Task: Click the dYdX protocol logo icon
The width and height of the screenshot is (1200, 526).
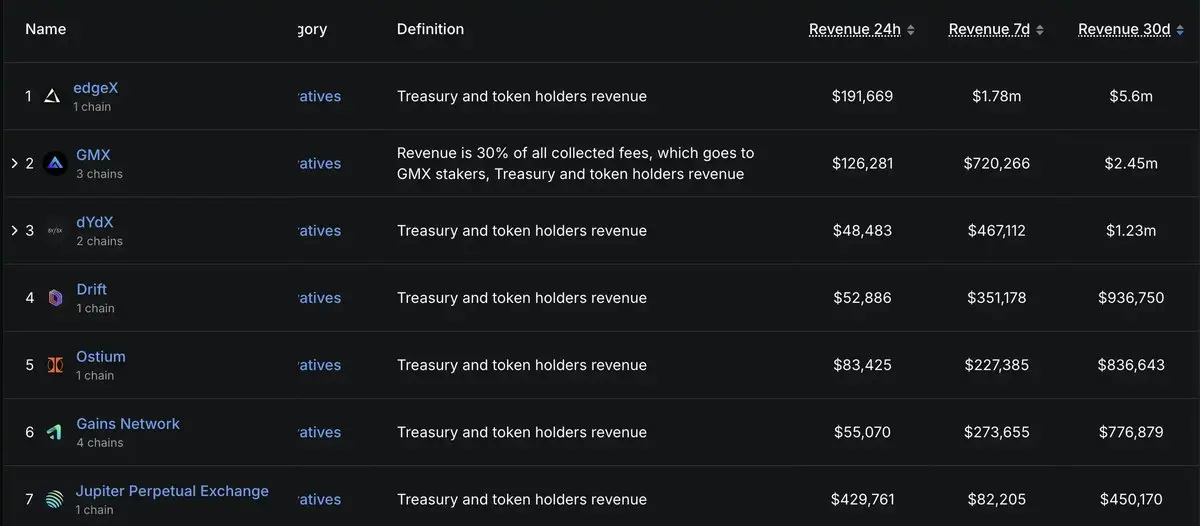Action: click(56, 230)
